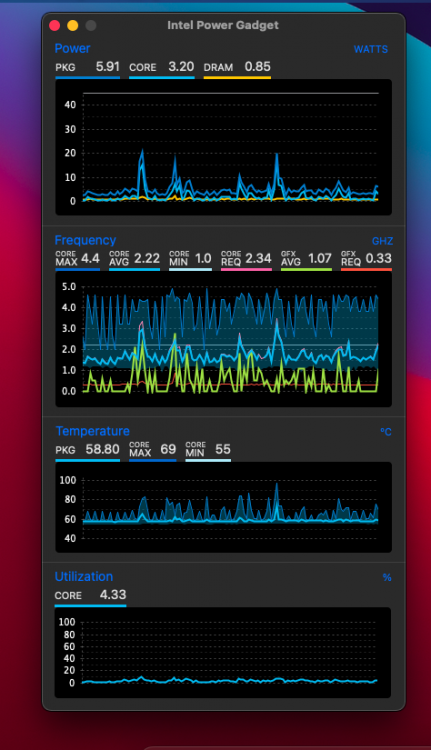
Task: Click the pink CORE REQ legend line
Action: click(246, 269)
